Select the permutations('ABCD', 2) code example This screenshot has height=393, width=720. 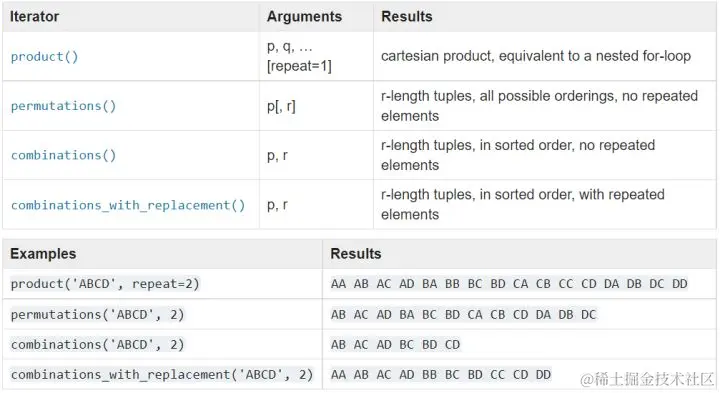pos(97,314)
